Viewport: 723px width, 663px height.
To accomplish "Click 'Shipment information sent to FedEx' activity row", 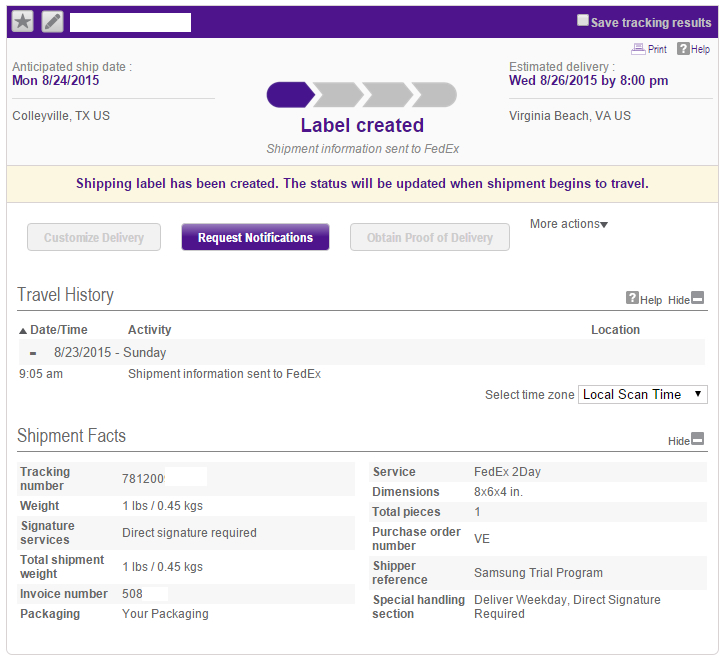I will coord(224,373).
